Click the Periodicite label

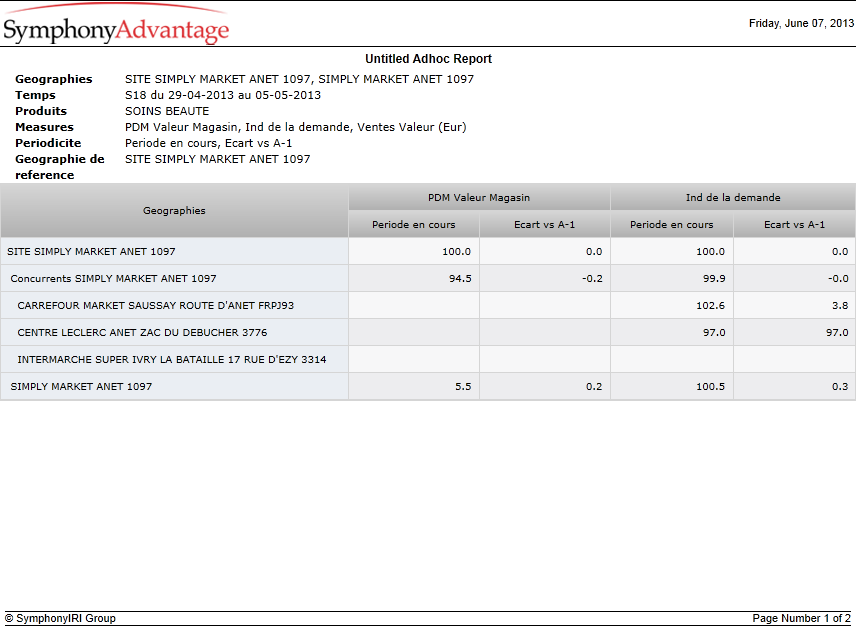pos(48,143)
